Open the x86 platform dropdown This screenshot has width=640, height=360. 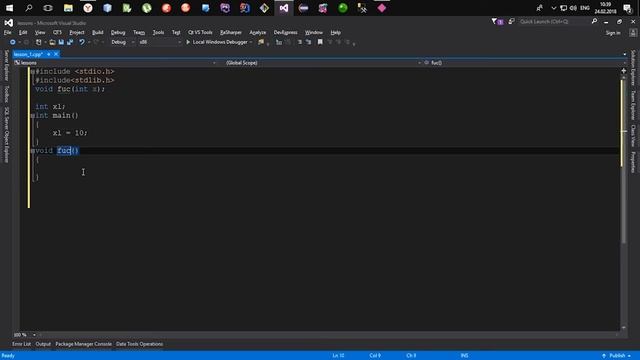point(160,42)
